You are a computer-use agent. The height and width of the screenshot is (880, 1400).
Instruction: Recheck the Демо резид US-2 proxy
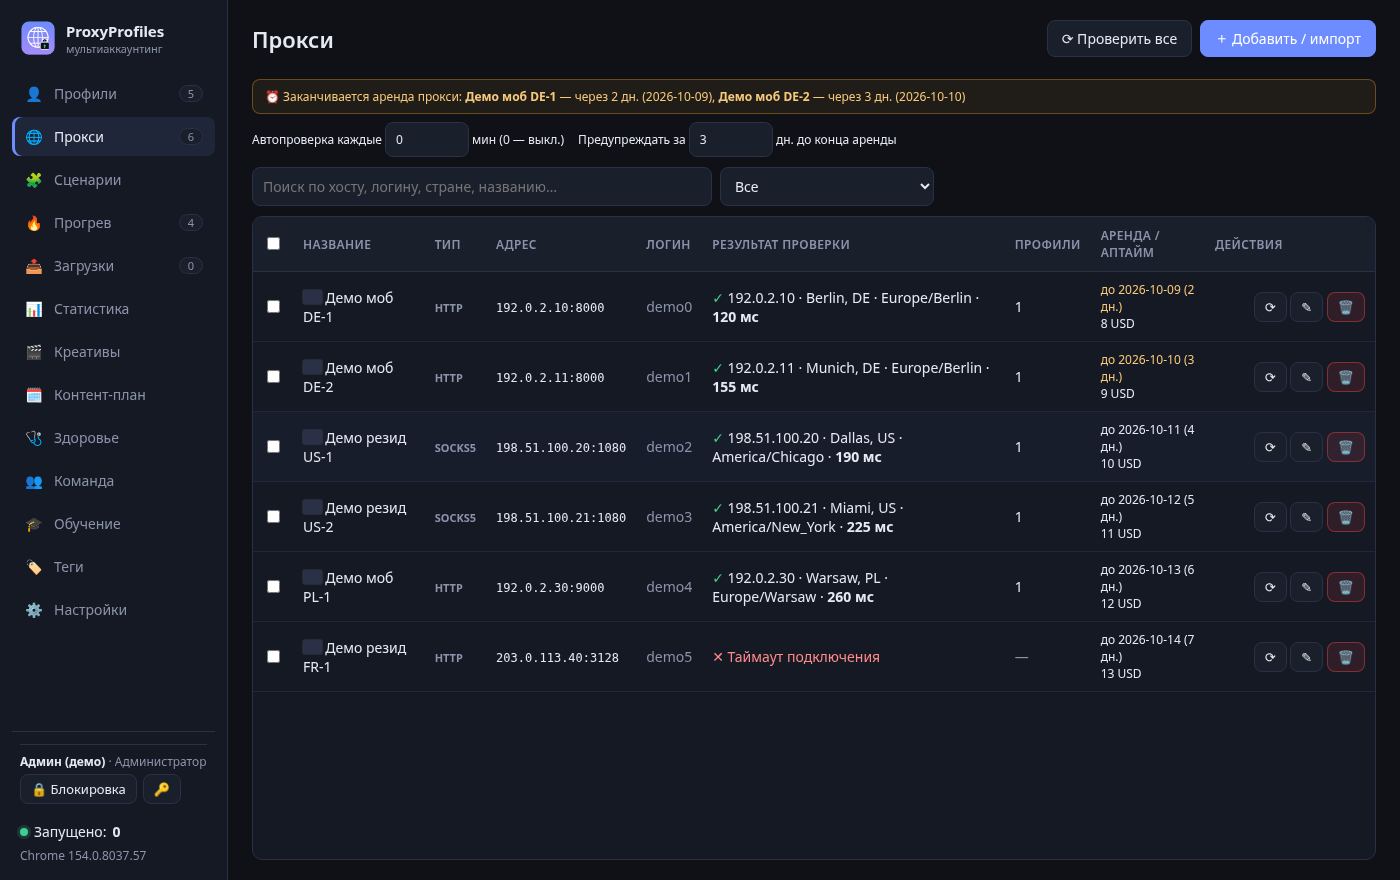pyautogui.click(x=1270, y=517)
